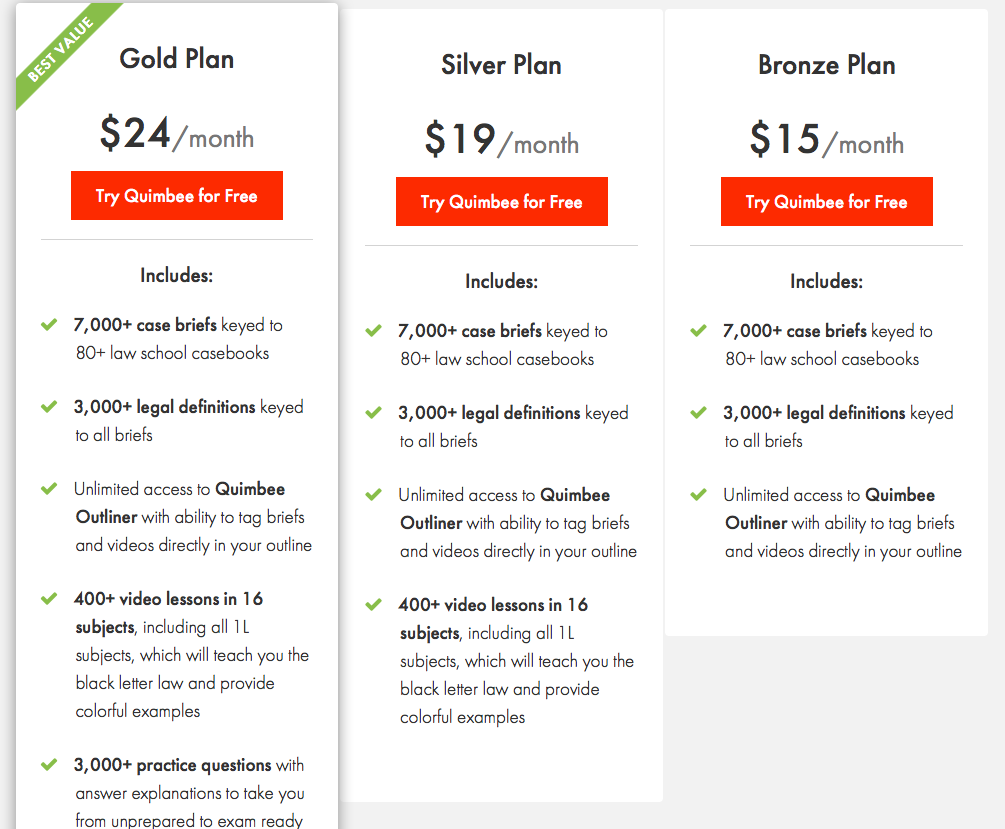
Task: Select the Bronze Plan heading
Action: tap(826, 64)
